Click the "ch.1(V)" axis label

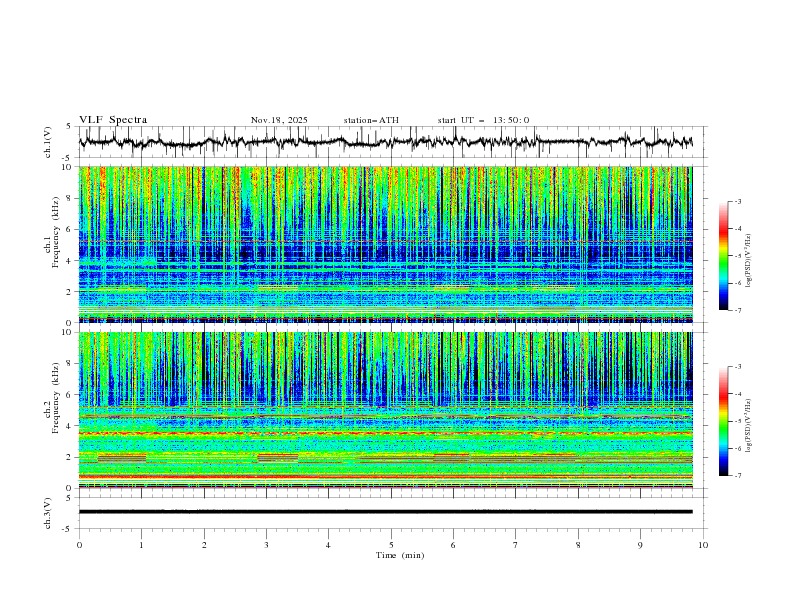click(x=48, y=142)
